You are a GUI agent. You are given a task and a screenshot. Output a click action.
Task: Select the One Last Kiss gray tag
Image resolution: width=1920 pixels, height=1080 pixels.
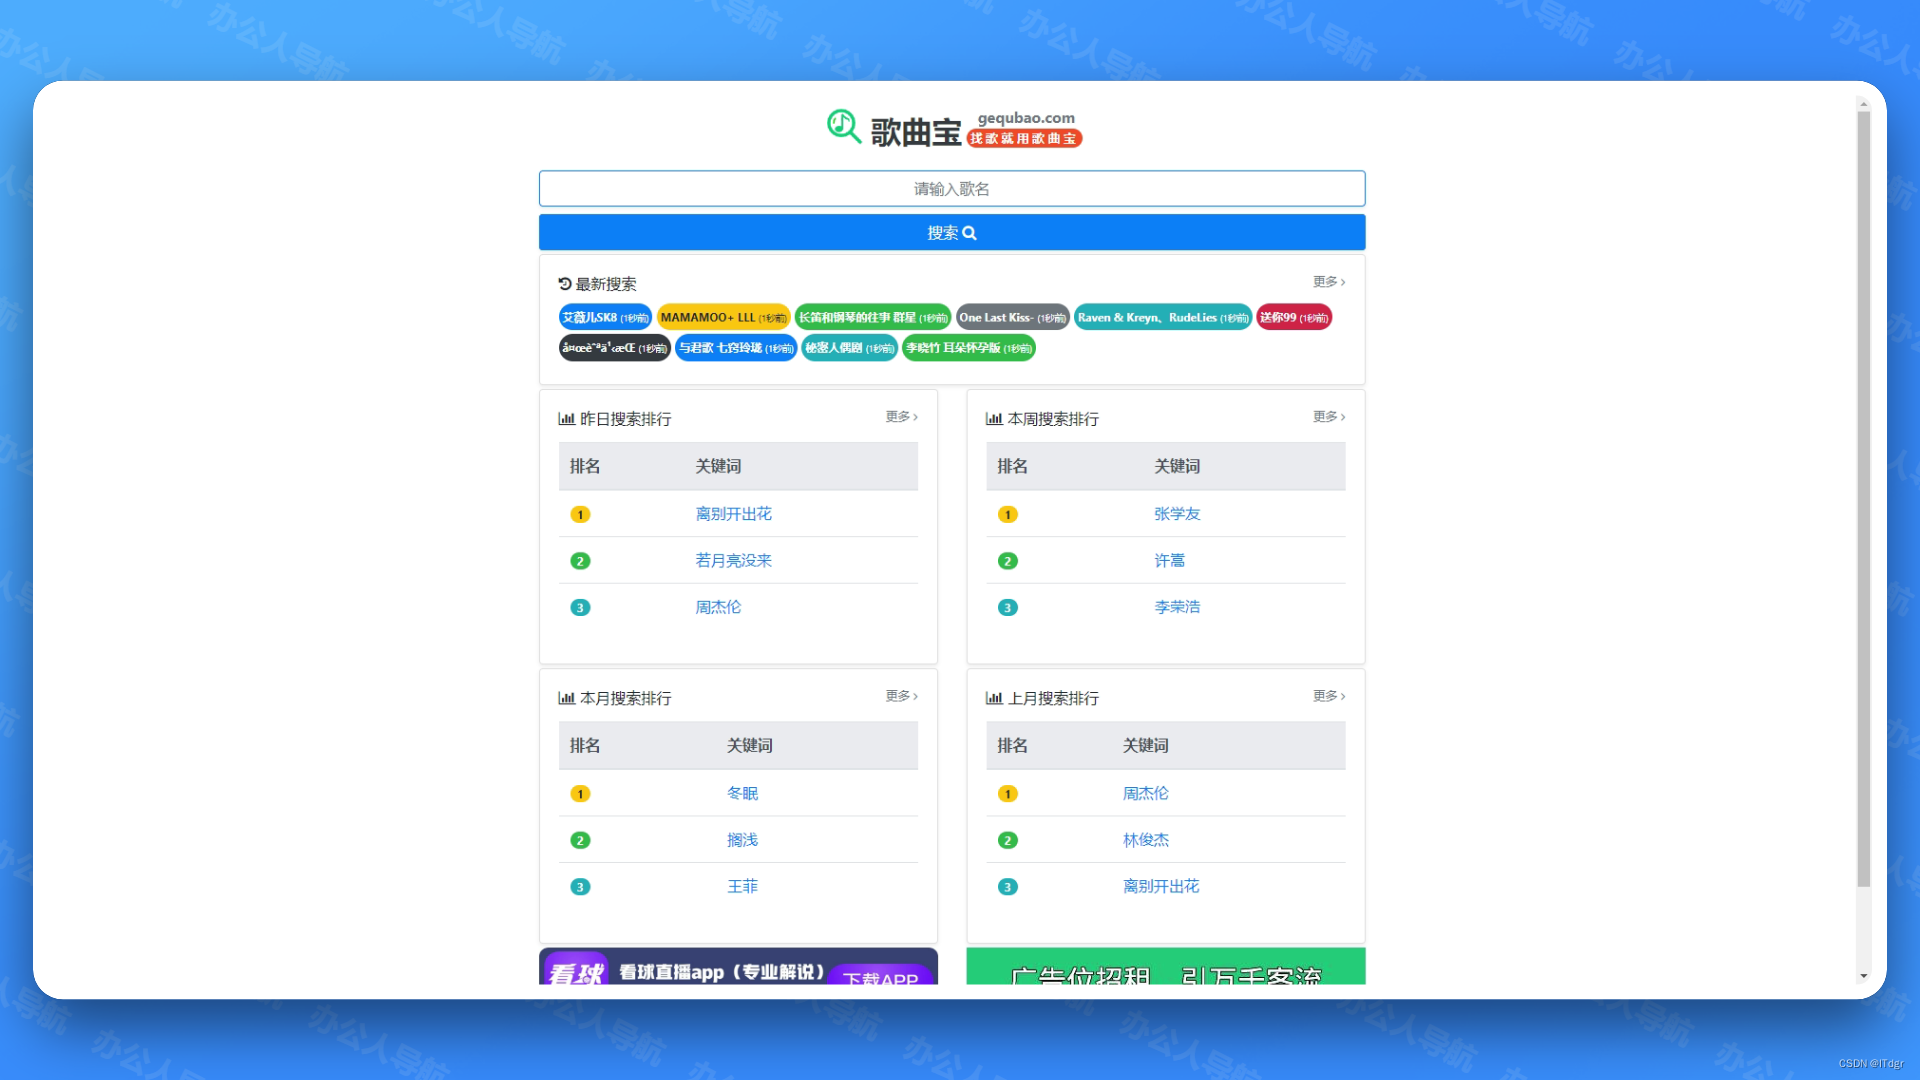click(x=1012, y=318)
